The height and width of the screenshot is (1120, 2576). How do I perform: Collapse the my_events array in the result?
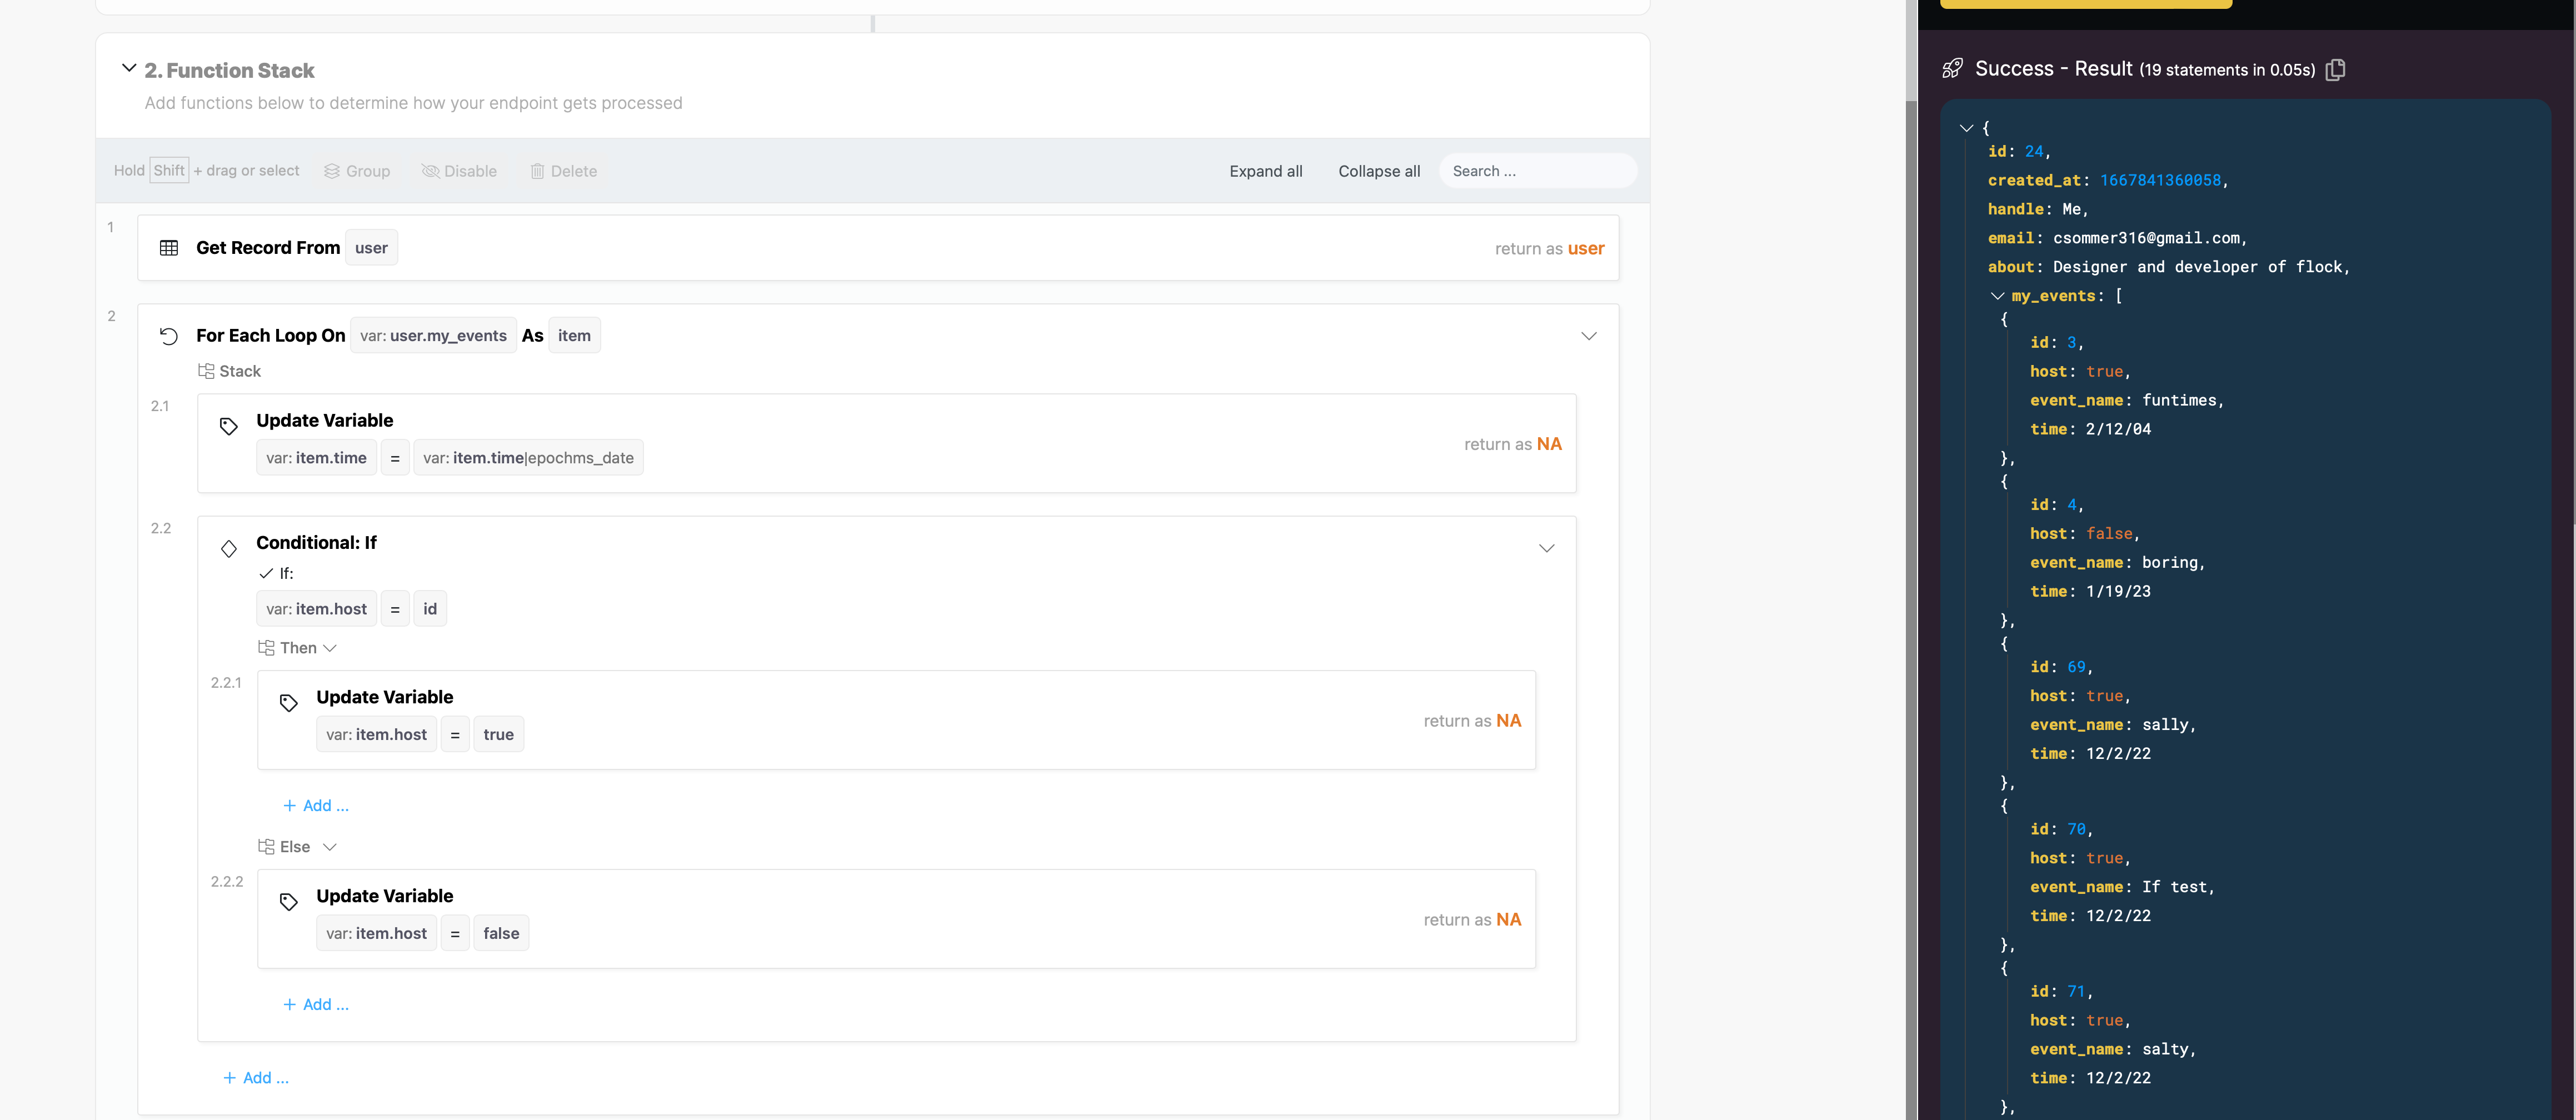pos(1997,296)
